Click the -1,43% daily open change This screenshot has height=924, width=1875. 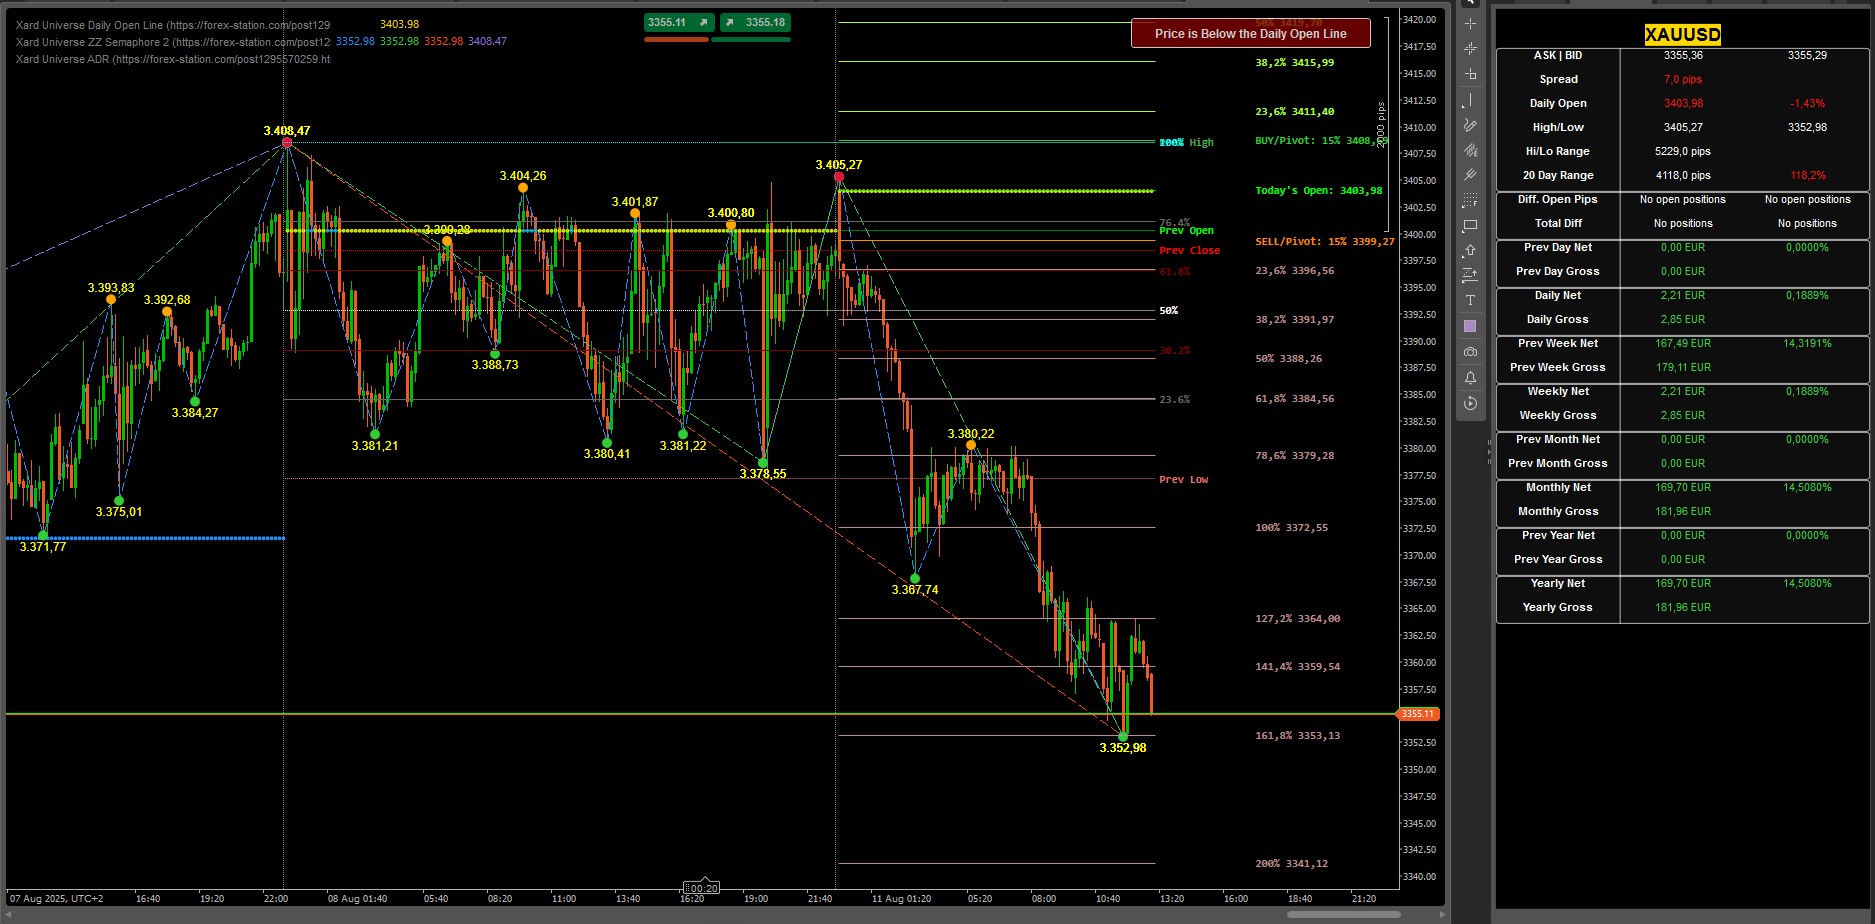tap(1807, 103)
